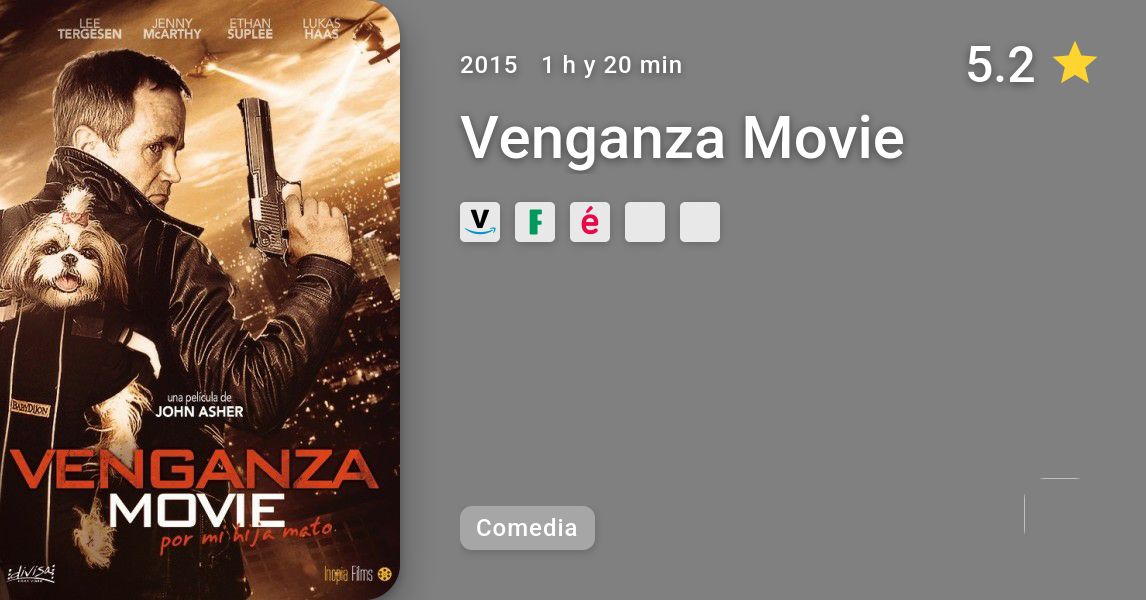Viewport: 1146px width, 600px height.
Task: Click Jenny McCarthy's name on the poster
Action: (x=172, y=29)
